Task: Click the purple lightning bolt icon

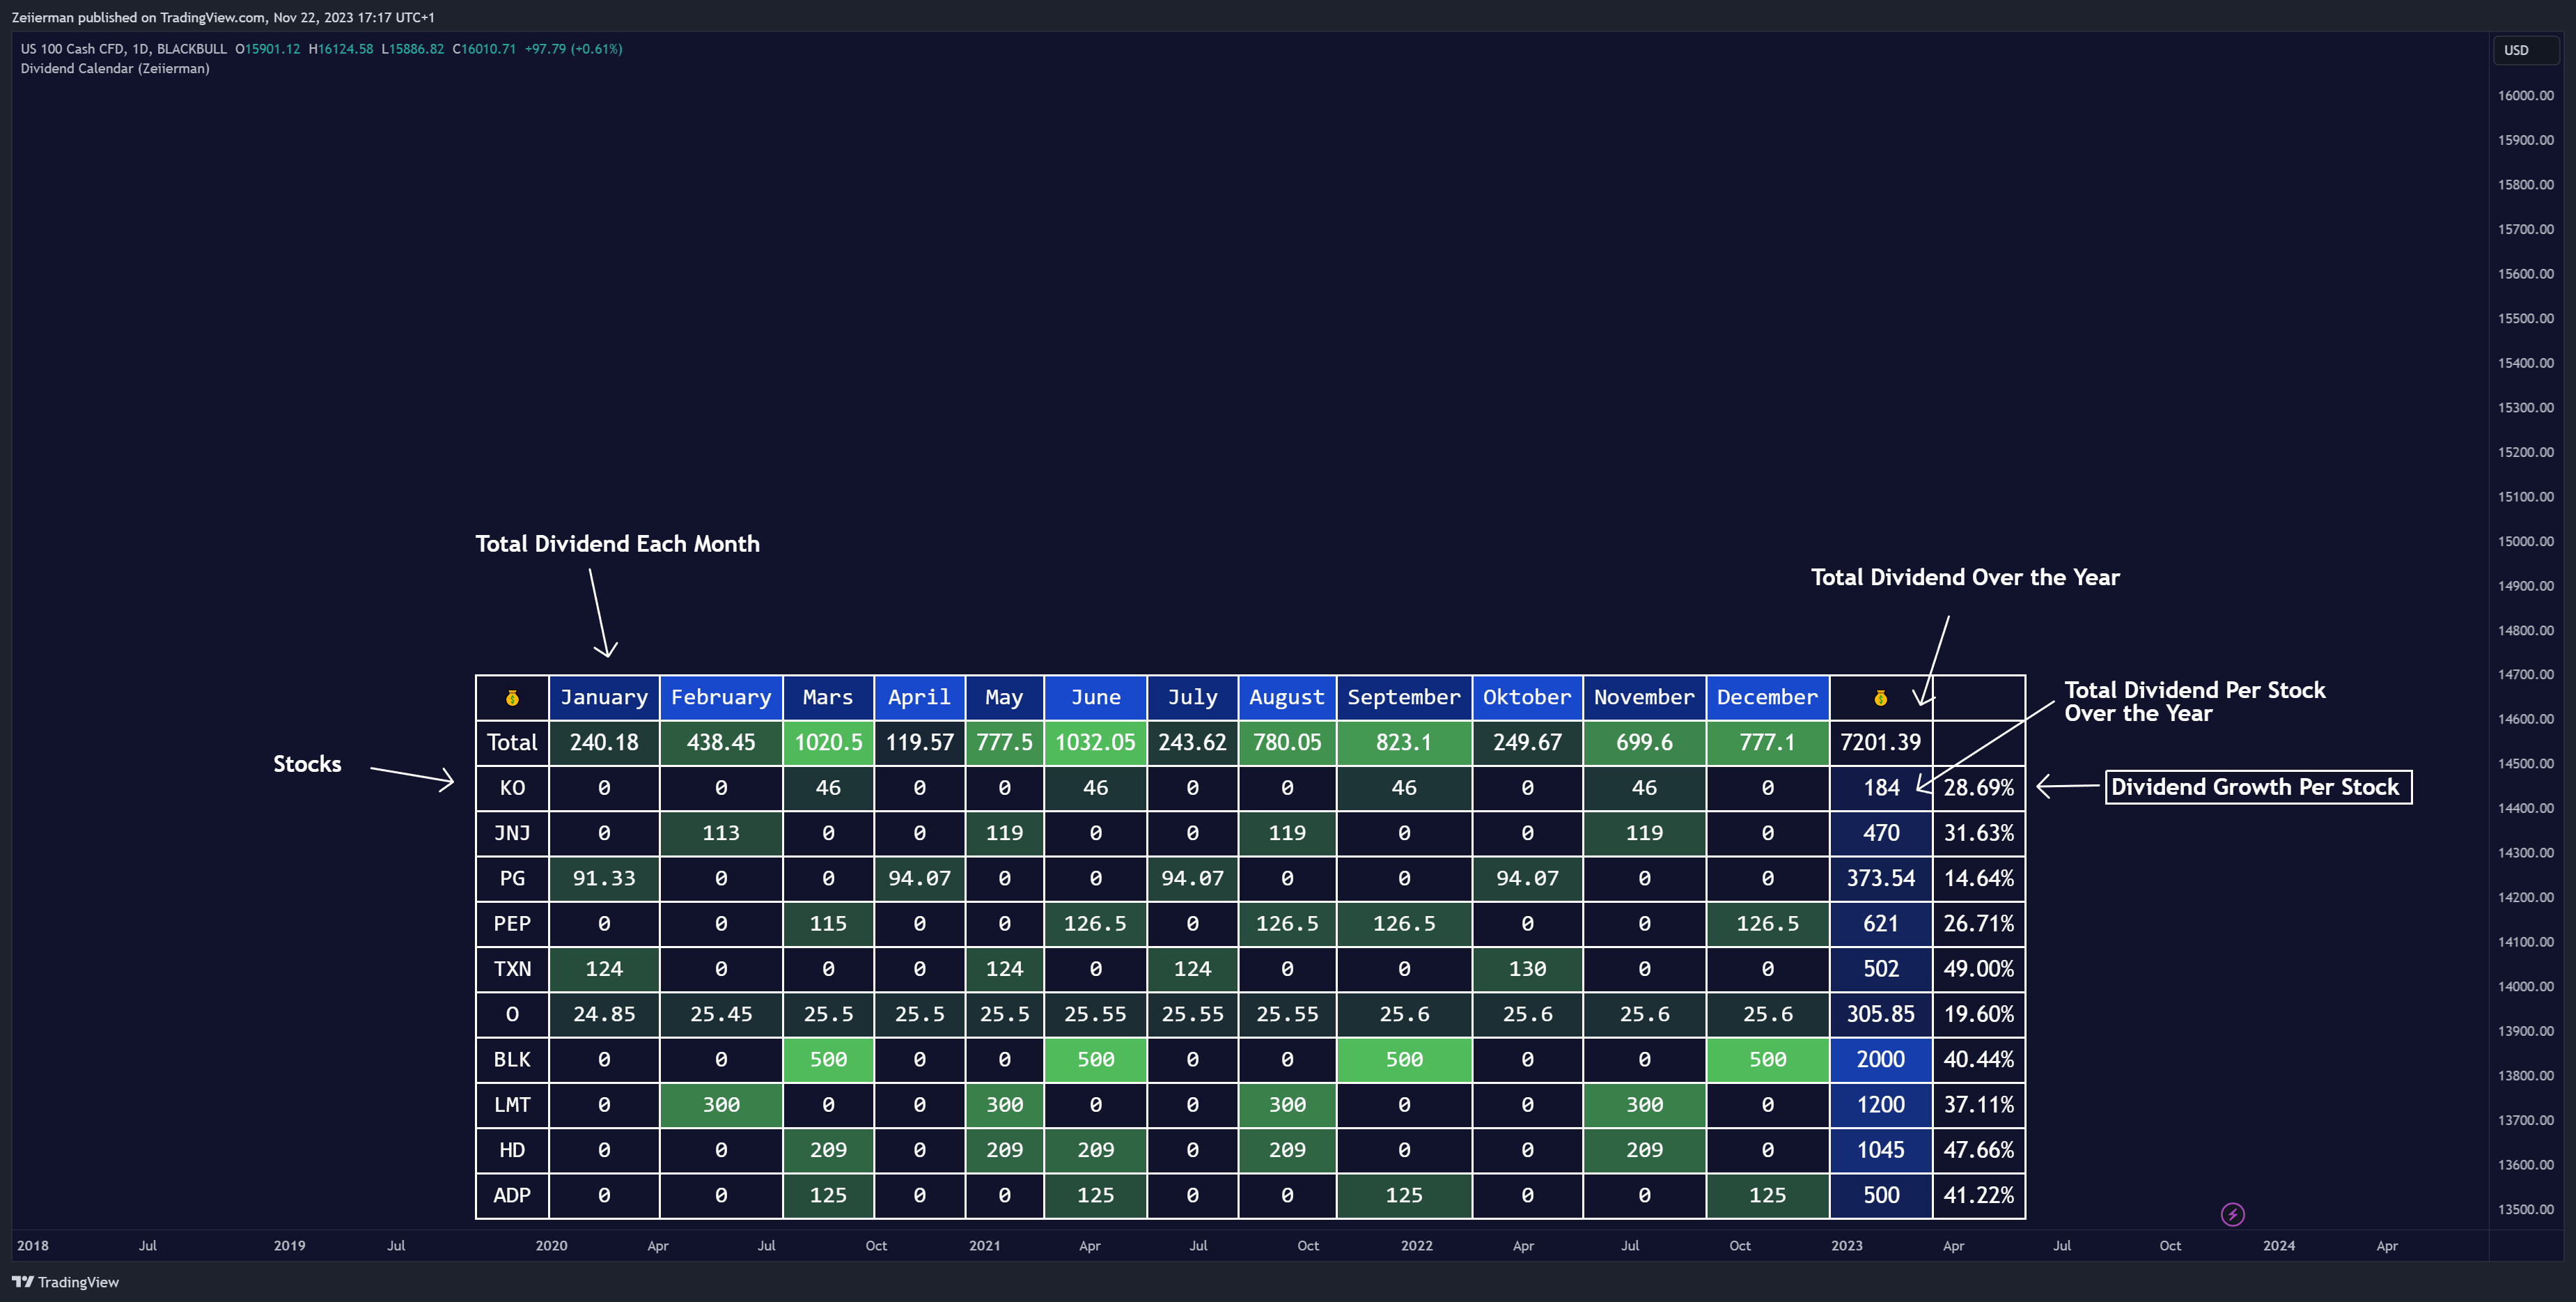Action: (2232, 1214)
